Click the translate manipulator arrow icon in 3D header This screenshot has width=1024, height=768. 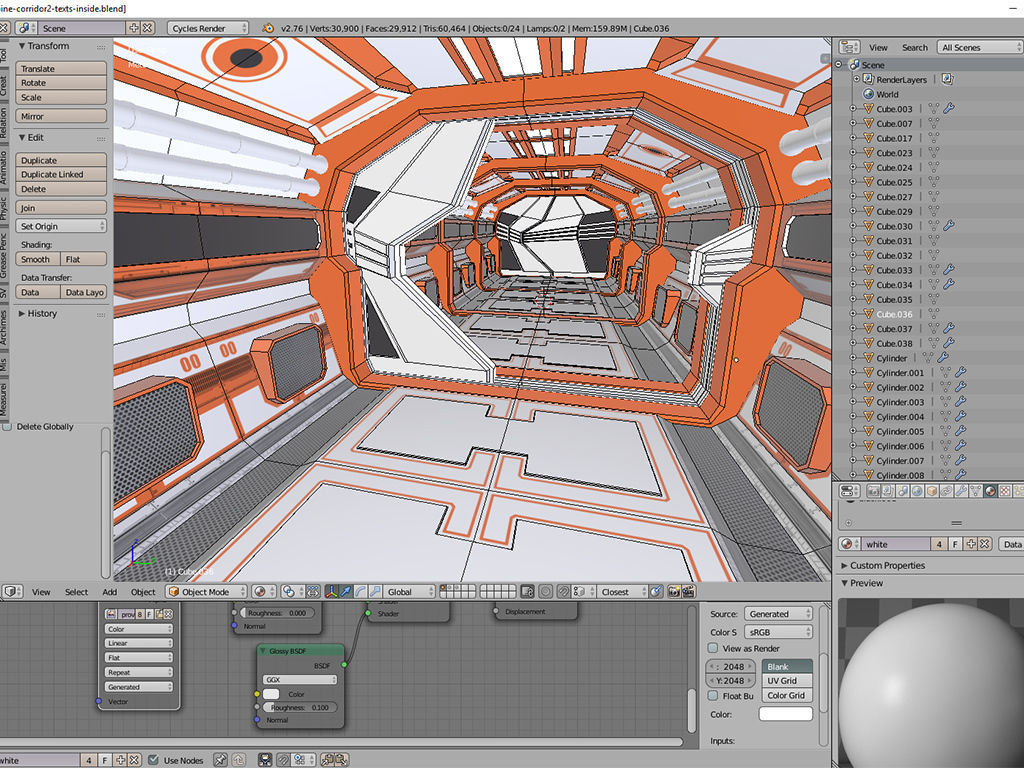(x=346, y=592)
